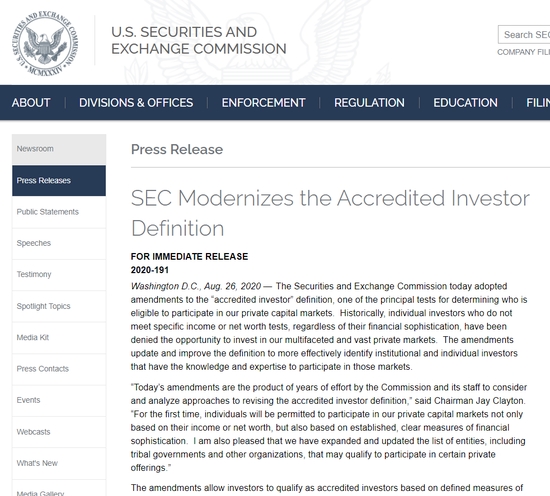Go to the Education section
This screenshot has width=550, height=496.
(465, 103)
